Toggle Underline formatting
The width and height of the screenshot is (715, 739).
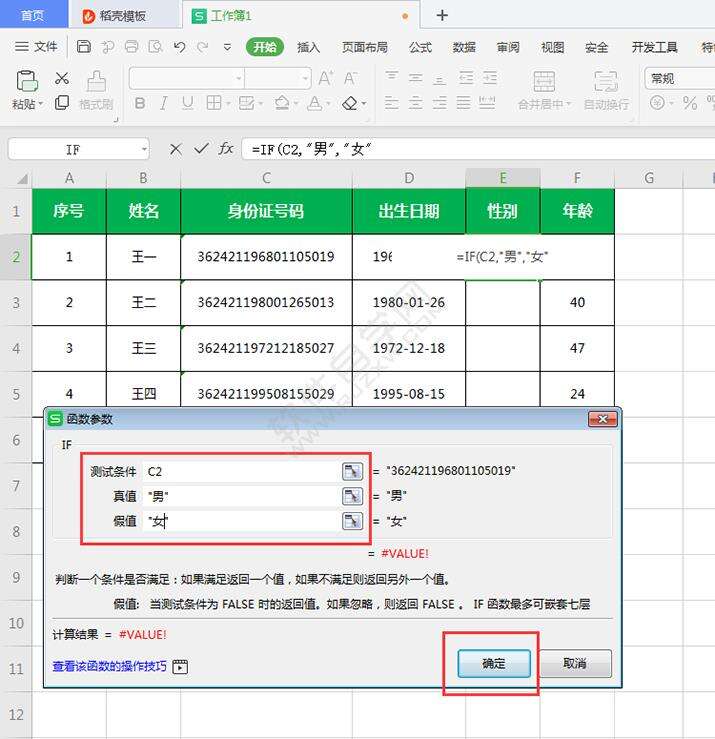click(x=188, y=103)
